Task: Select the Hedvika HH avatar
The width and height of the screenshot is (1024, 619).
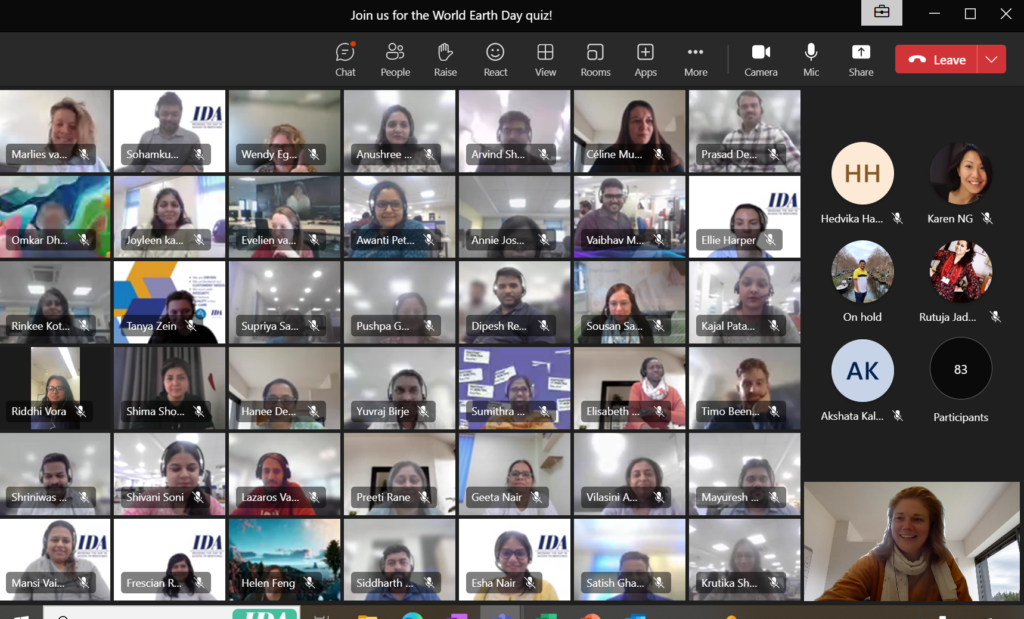Action: coord(862,174)
